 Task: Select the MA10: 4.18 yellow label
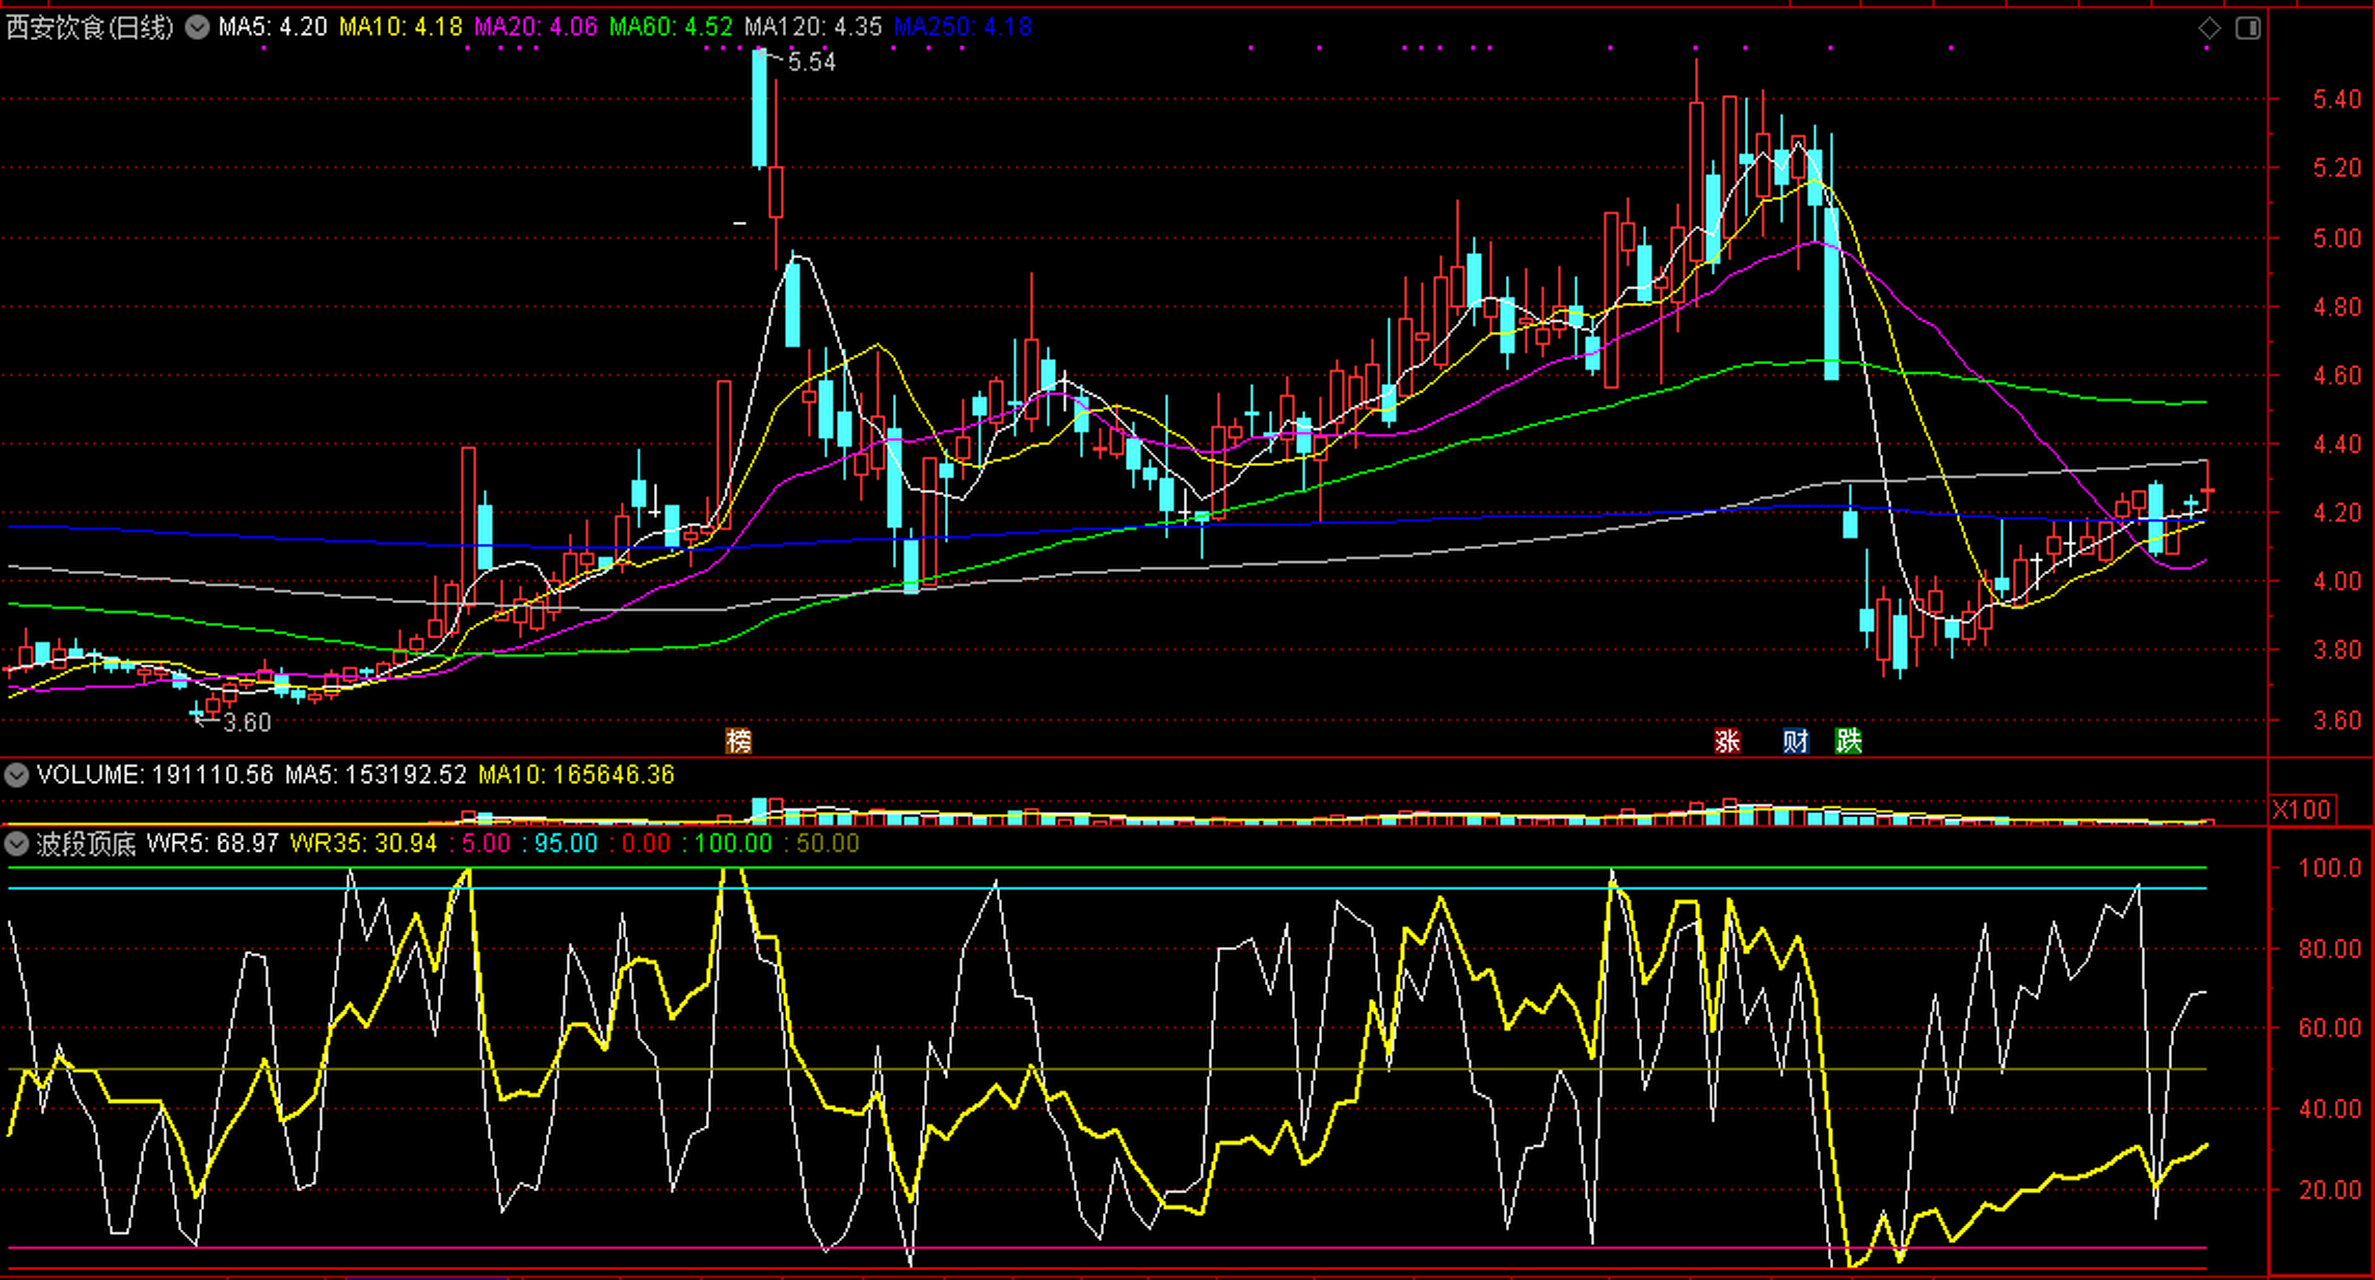[x=400, y=28]
